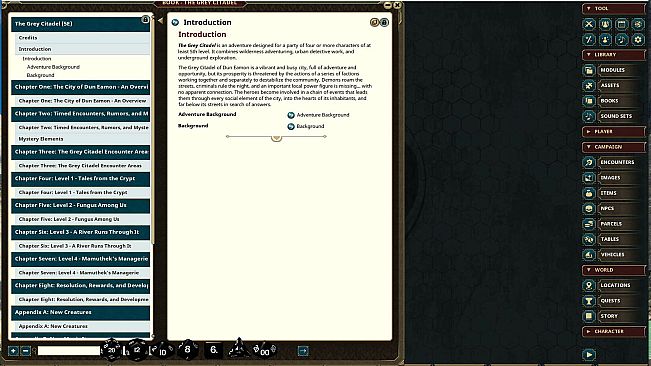Click the d4 die
Viewport: 651px width, 366px height.
(238, 348)
